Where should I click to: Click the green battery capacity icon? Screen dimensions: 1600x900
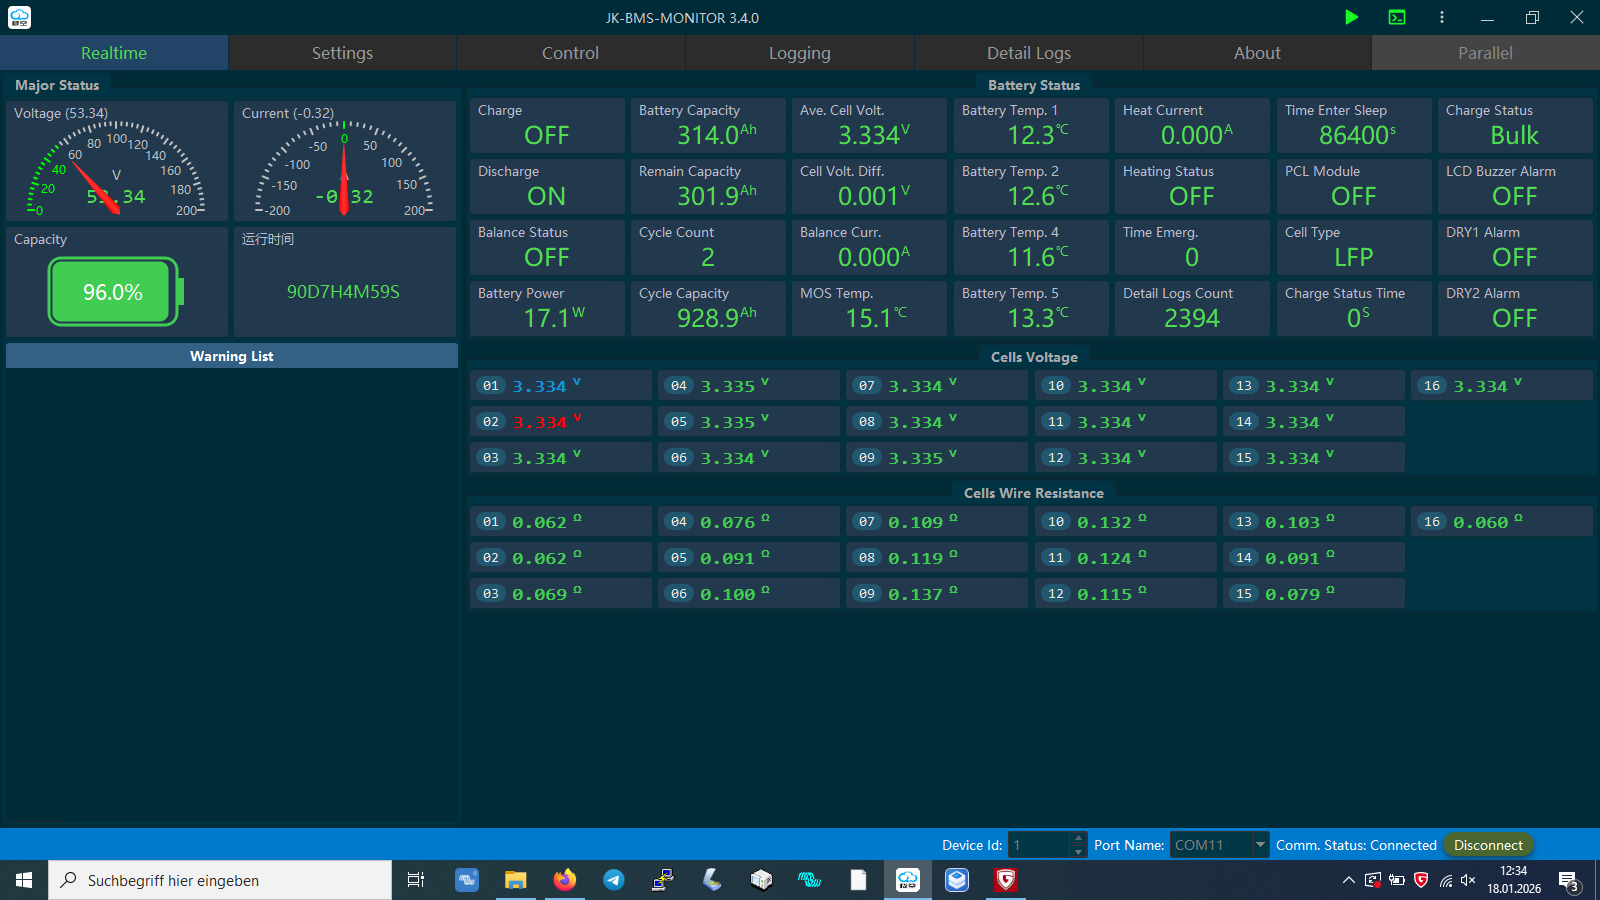pyautogui.click(x=114, y=292)
